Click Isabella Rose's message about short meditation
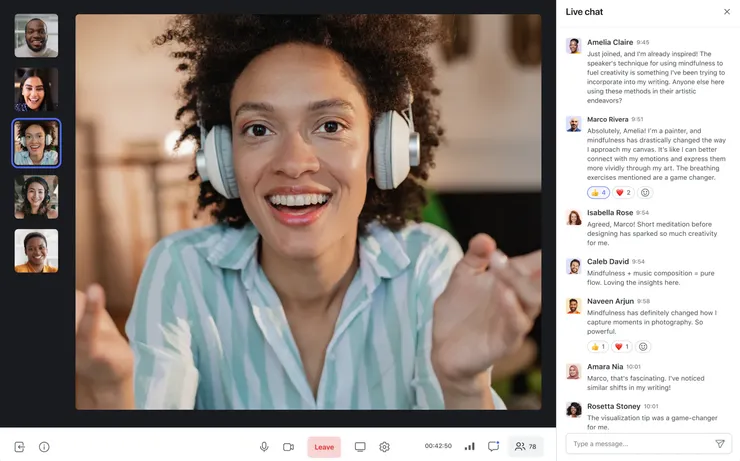Viewport: 740px width, 461px height. (x=652, y=234)
